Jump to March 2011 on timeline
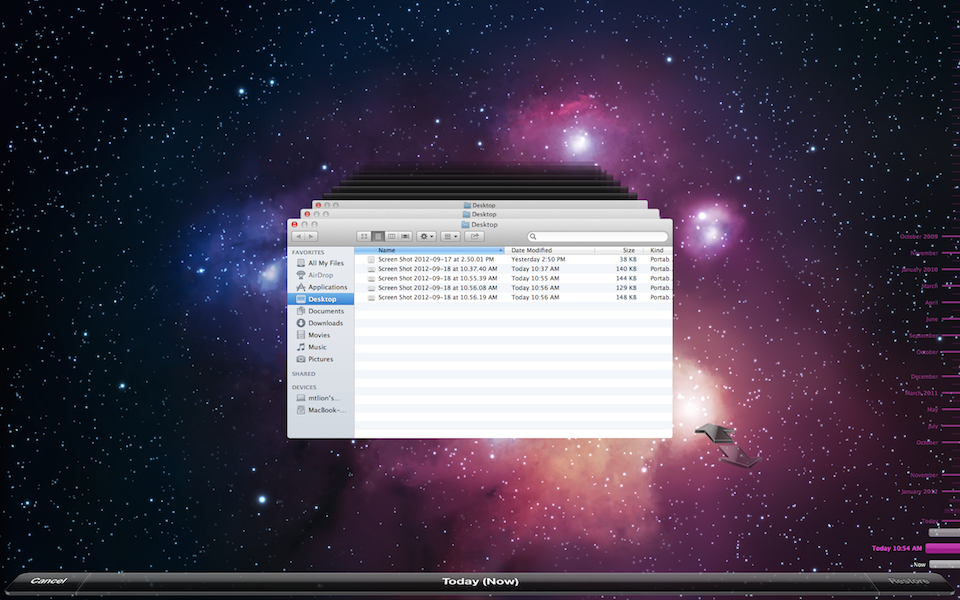Viewport: 960px width, 600px height. [921, 393]
